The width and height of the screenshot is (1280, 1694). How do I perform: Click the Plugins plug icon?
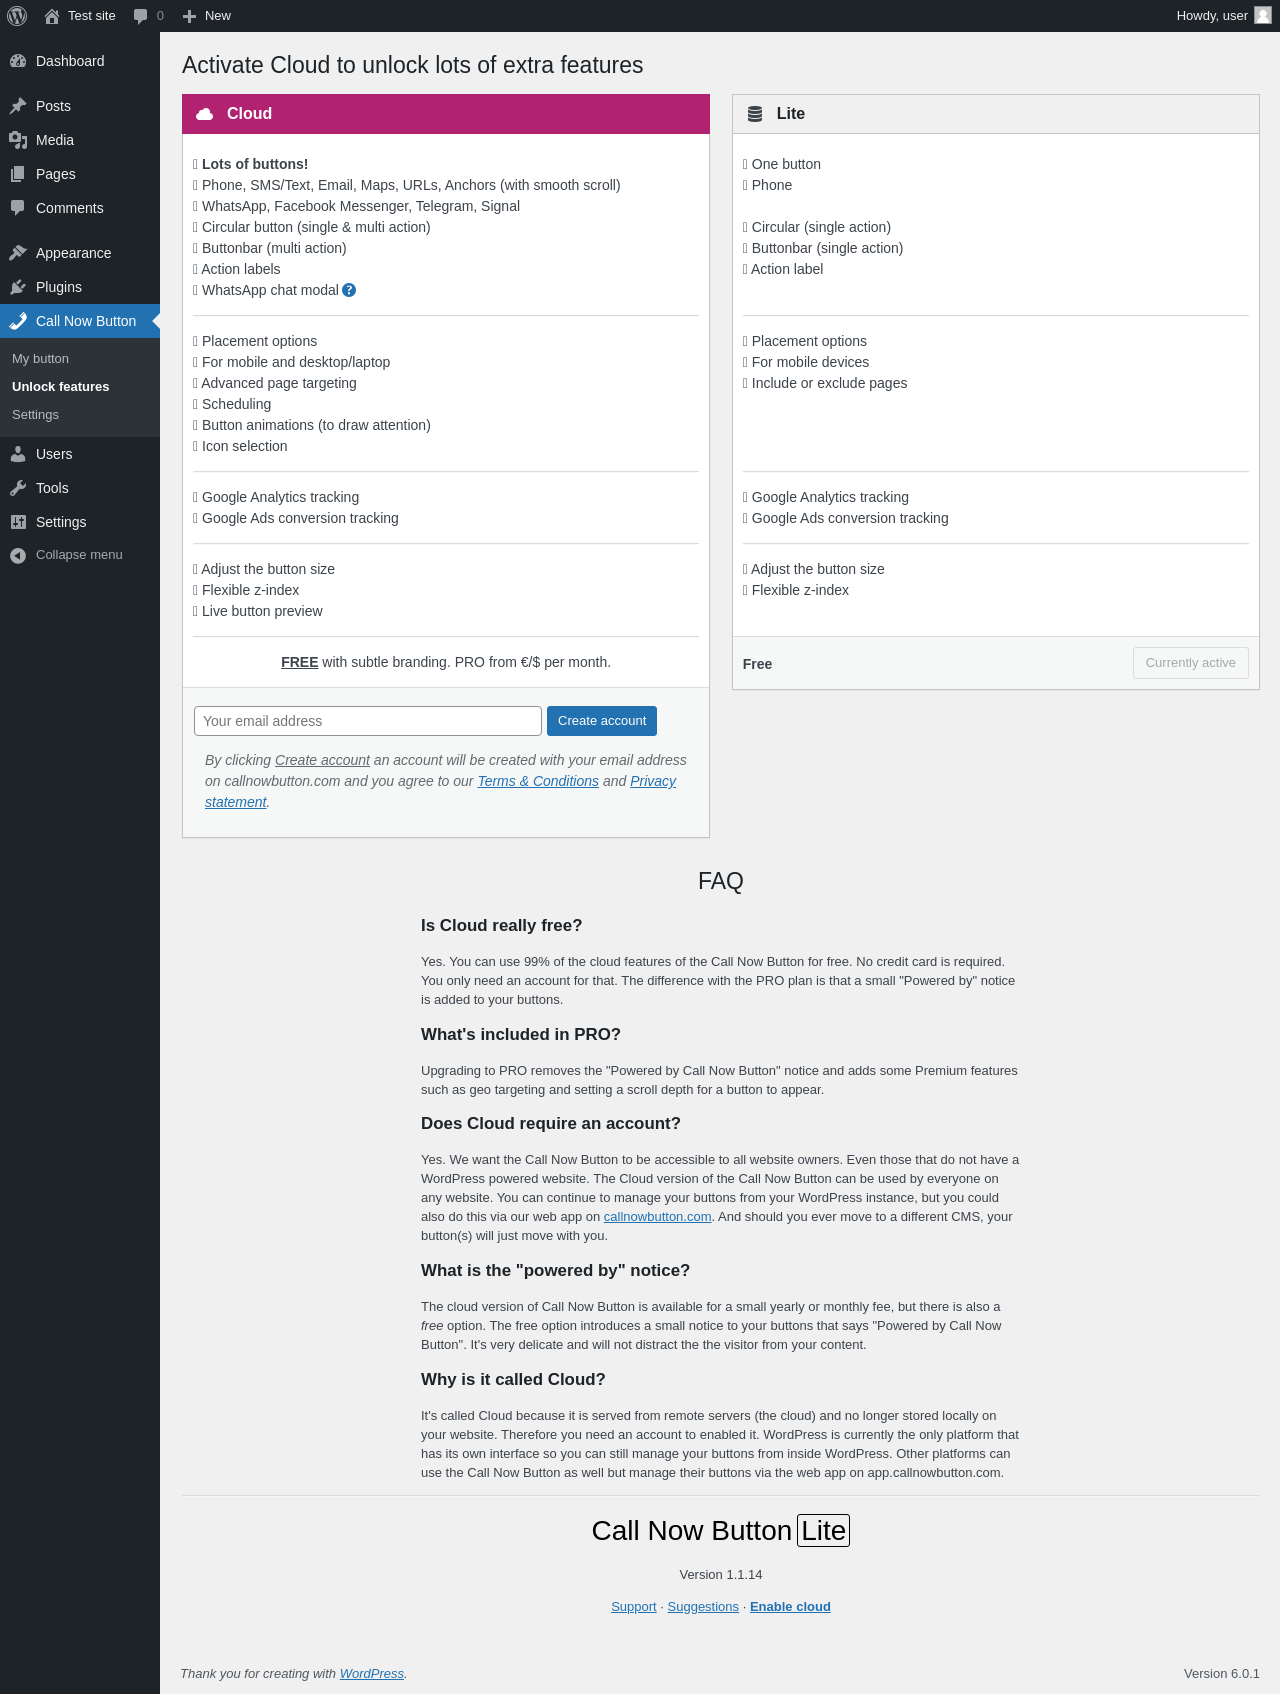(x=18, y=287)
